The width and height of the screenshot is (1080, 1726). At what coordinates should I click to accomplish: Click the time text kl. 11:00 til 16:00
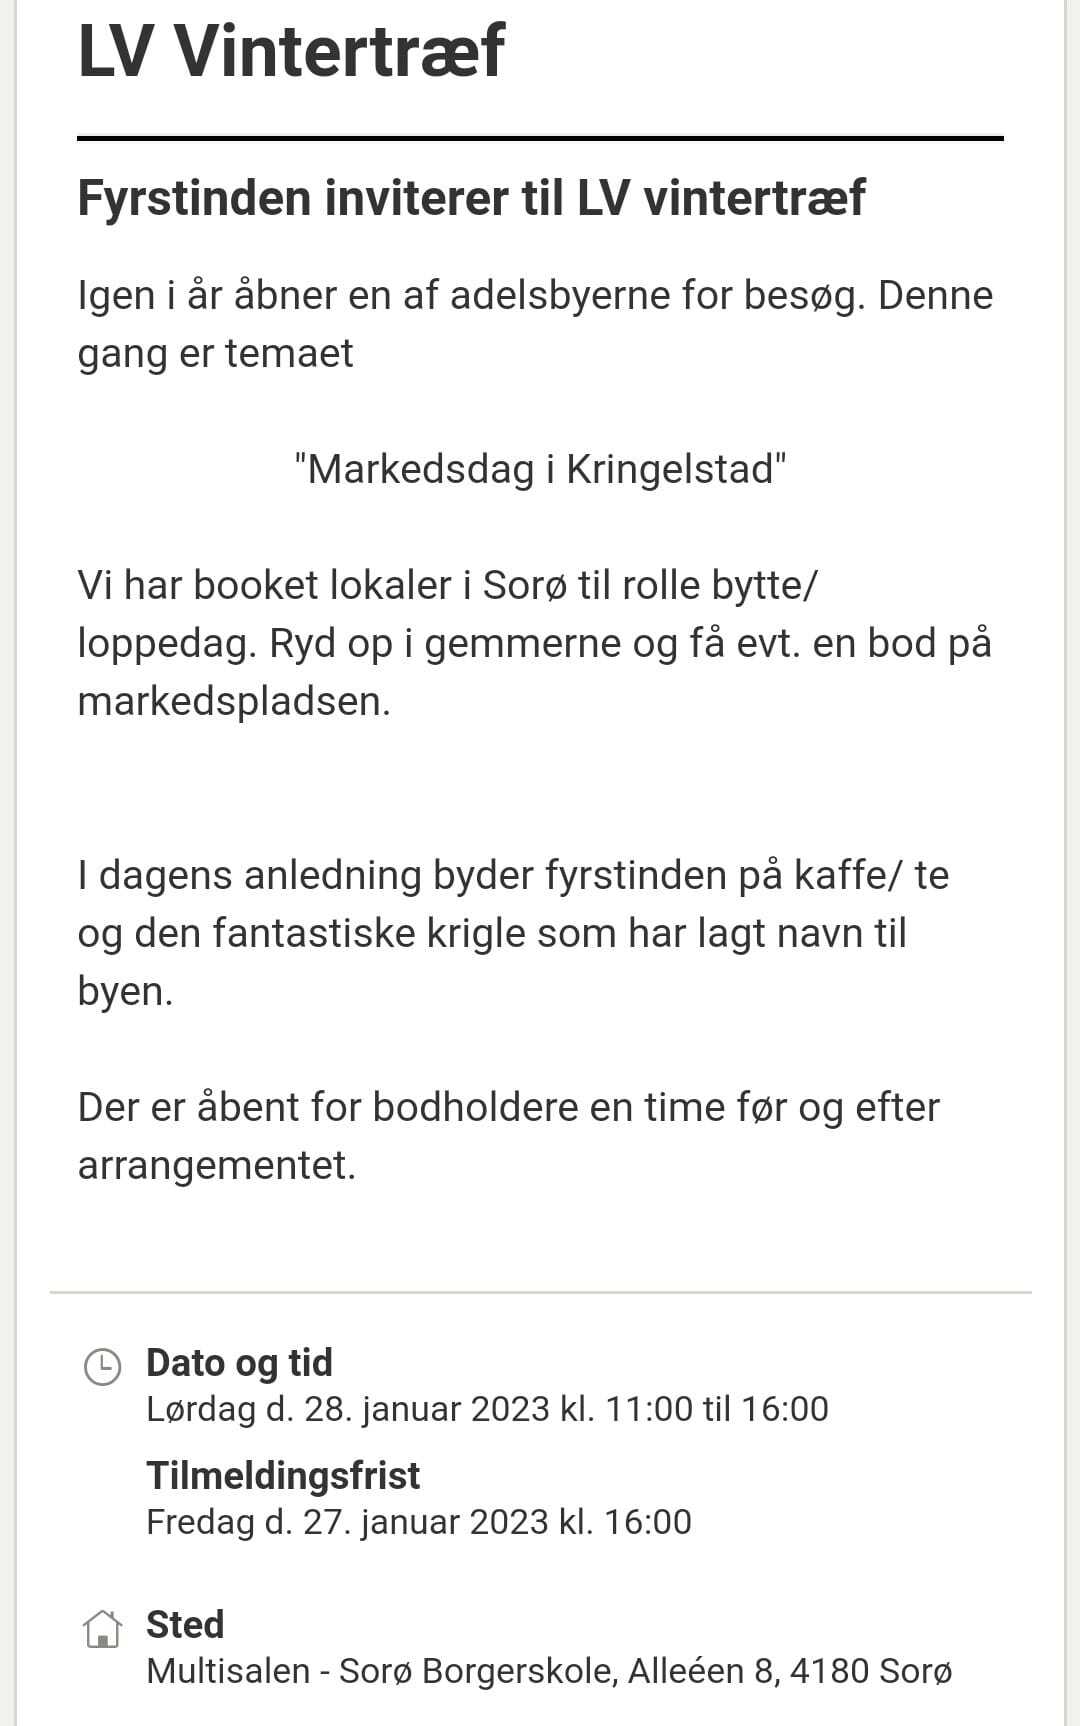(695, 1409)
